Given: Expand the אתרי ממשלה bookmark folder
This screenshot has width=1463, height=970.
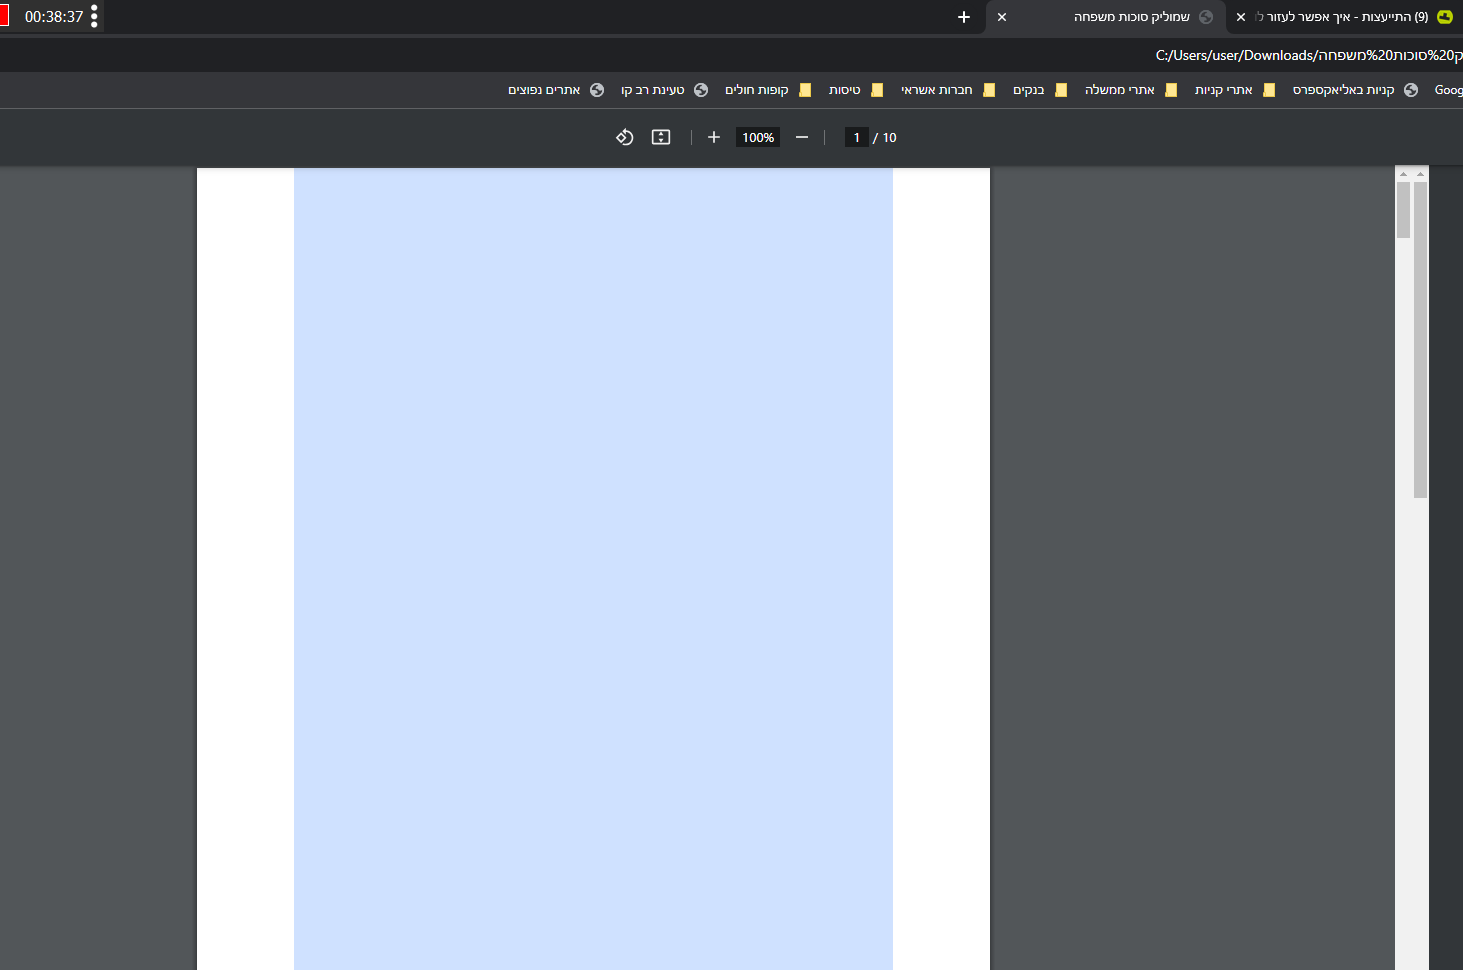Looking at the screenshot, I should [x=1131, y=90].
